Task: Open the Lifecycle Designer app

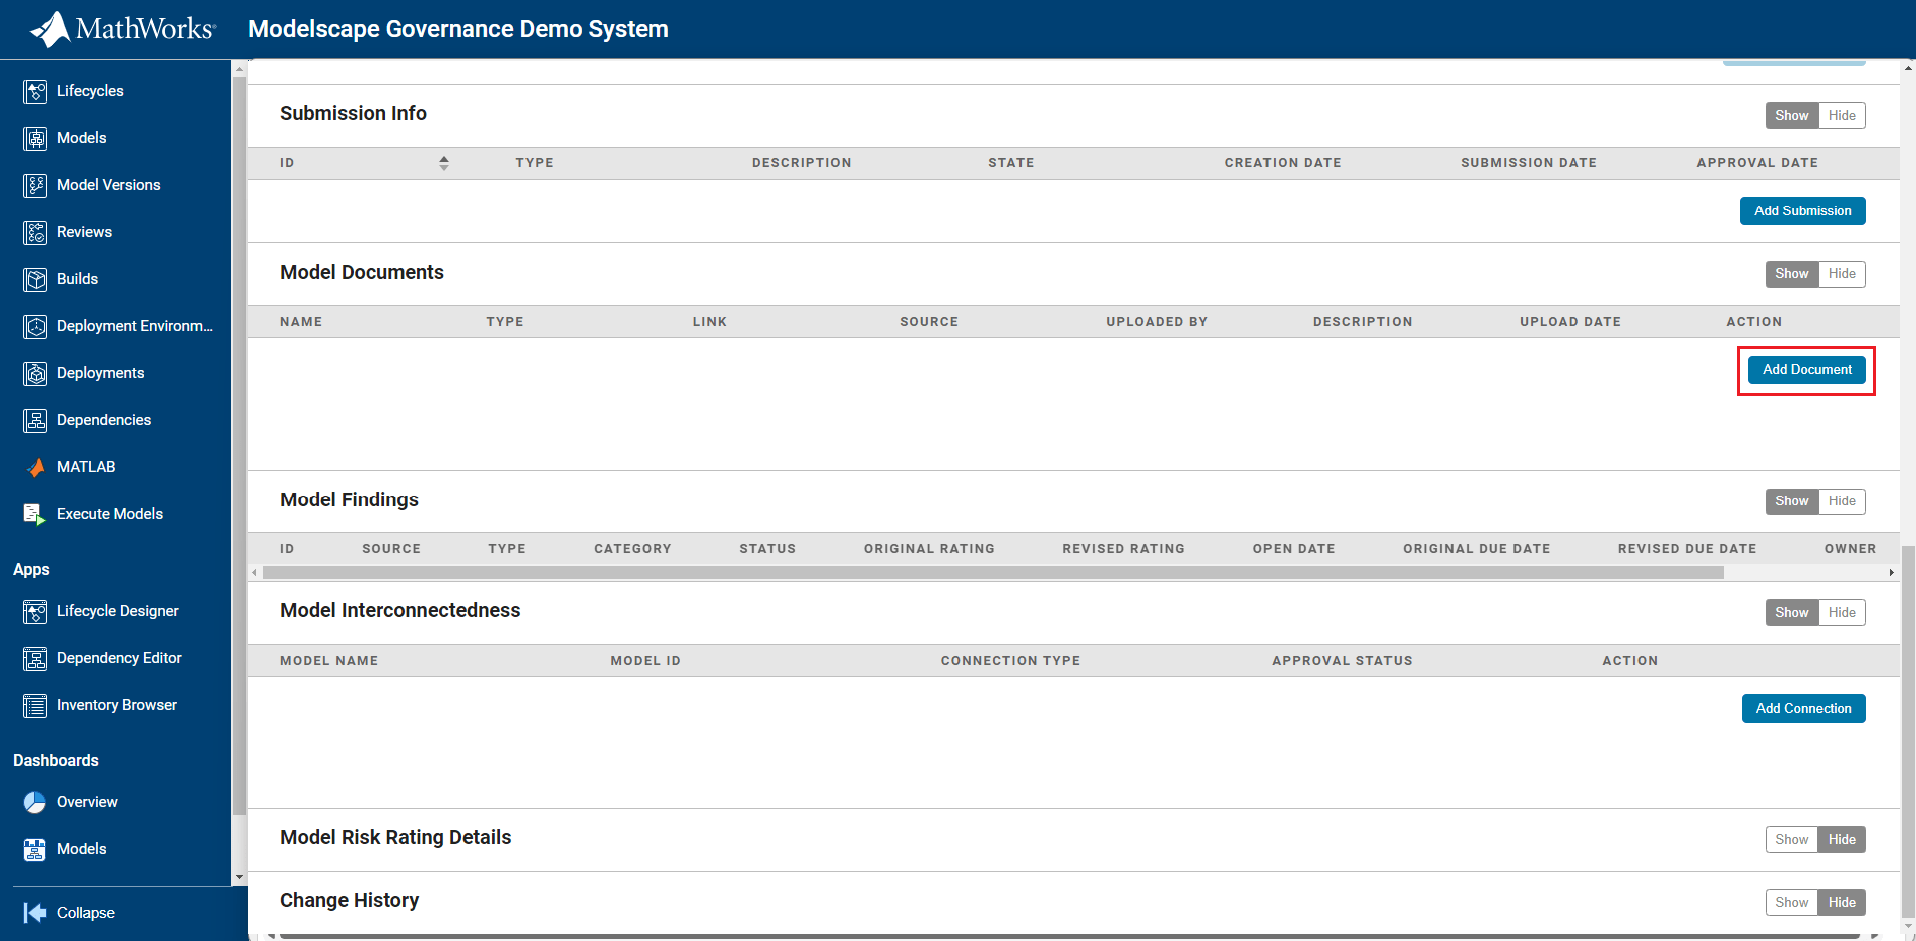Action: click(x=36, y=610)
